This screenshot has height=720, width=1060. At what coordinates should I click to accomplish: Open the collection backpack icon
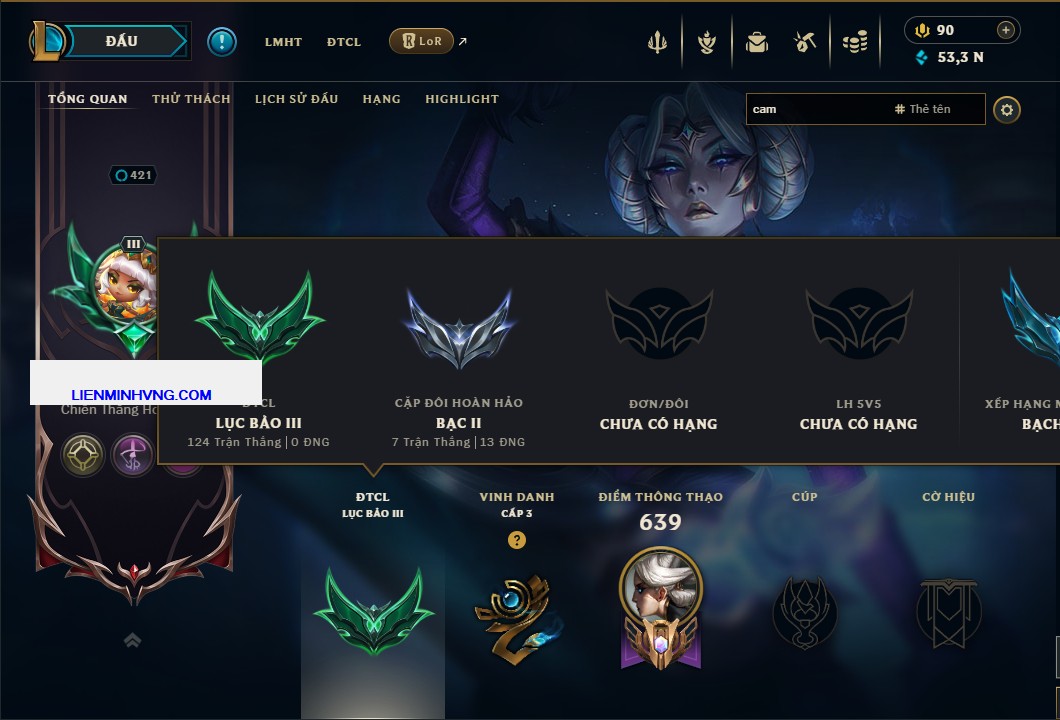click(x=756, y=43)
